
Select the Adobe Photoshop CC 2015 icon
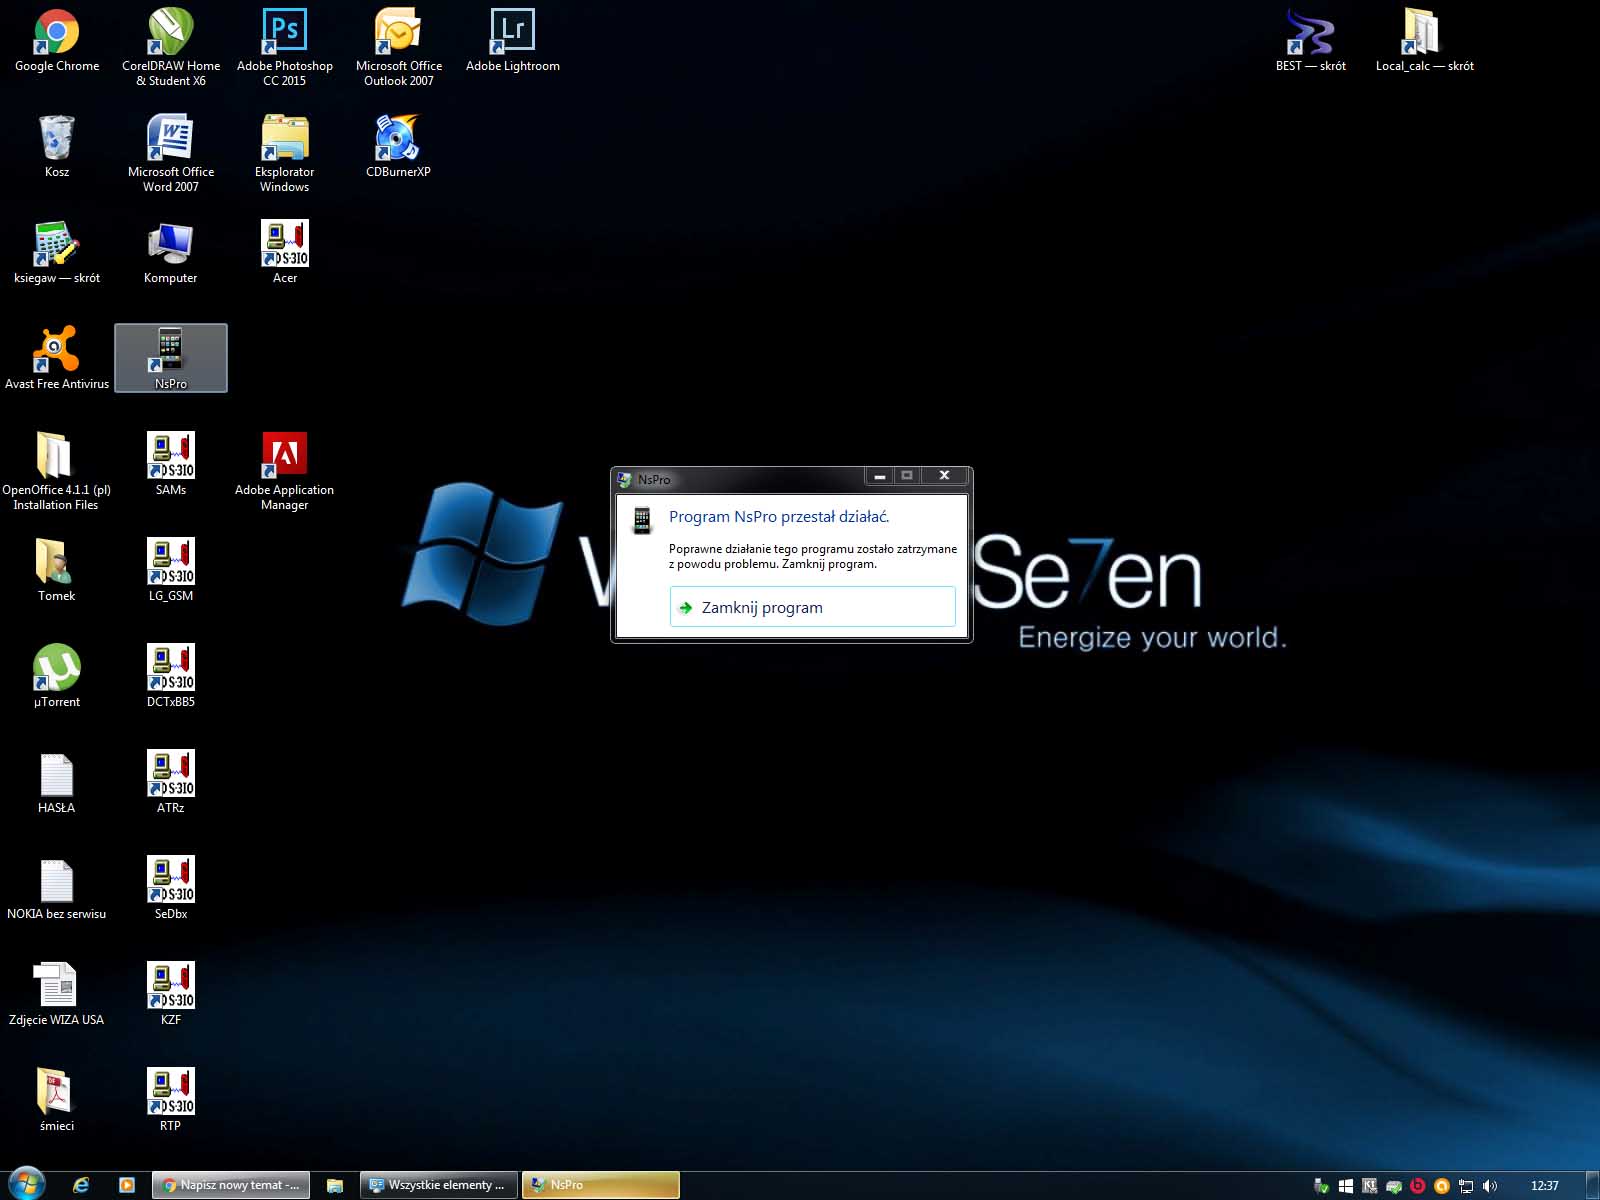point(285,48)
